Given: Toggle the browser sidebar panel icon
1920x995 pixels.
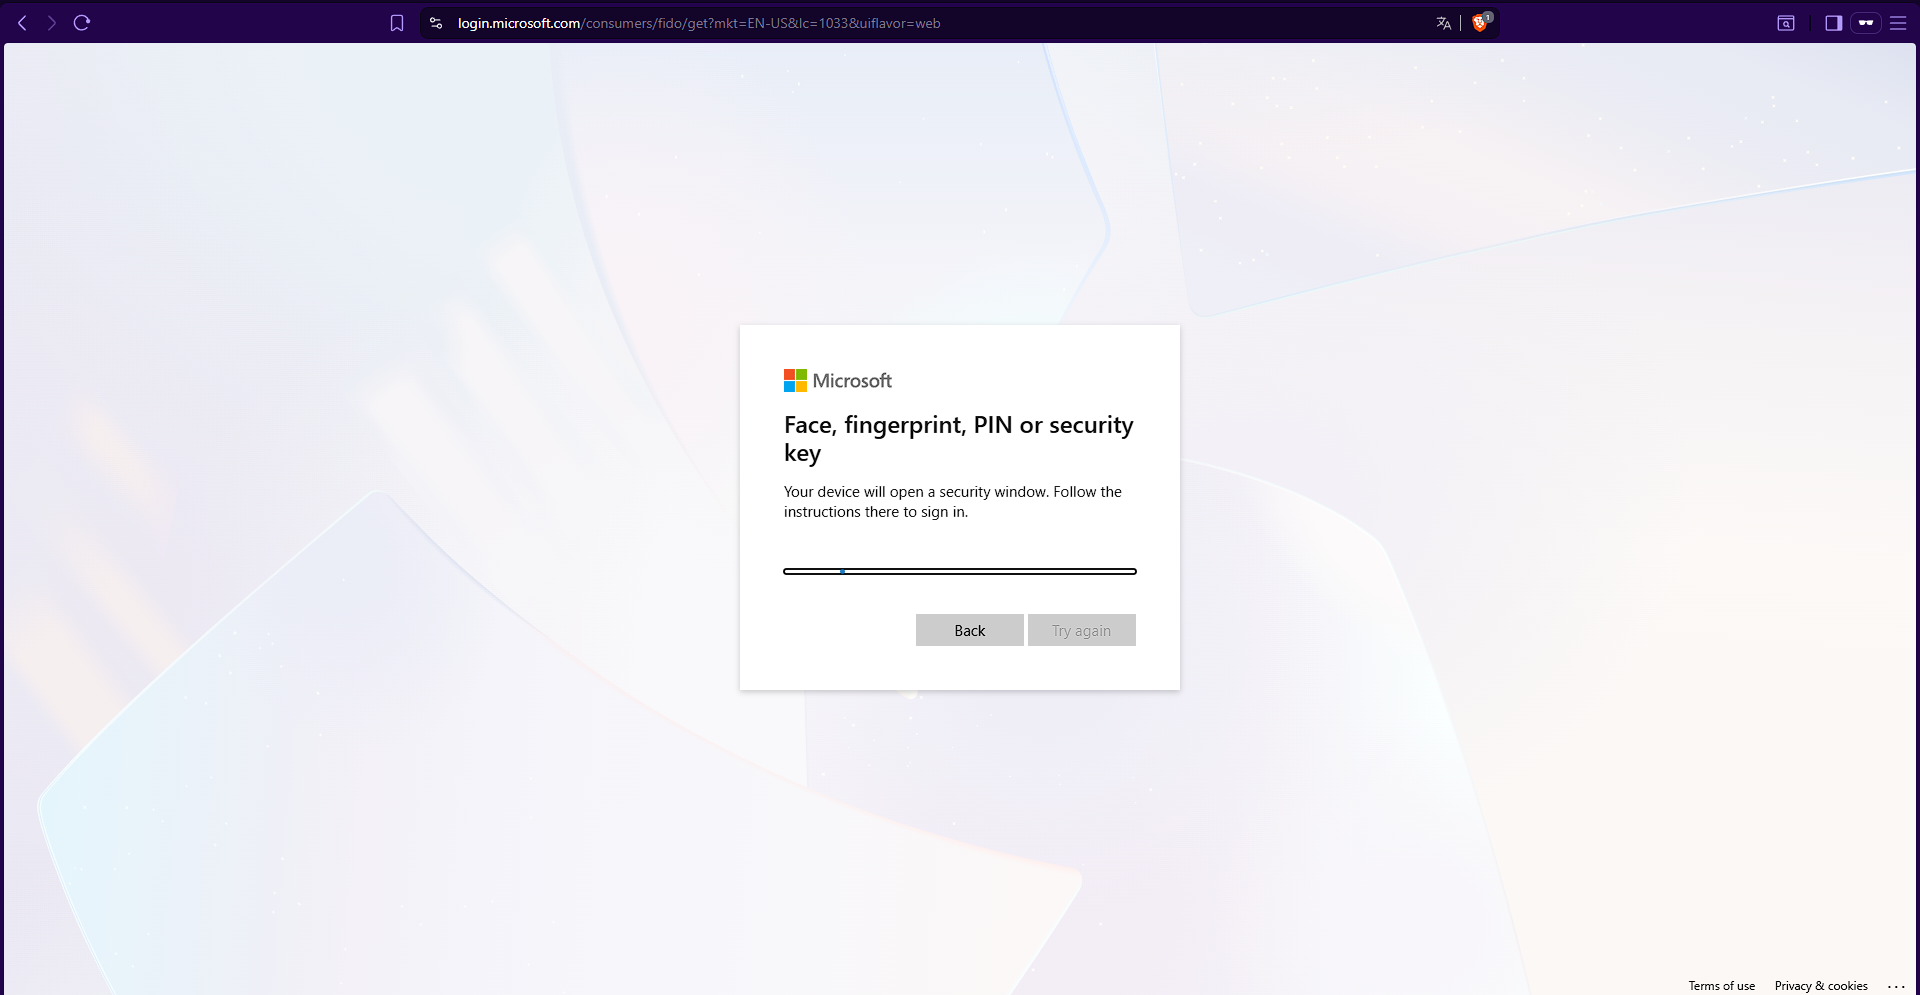Looking at the screenshot, I should (x=1833, y=23).
